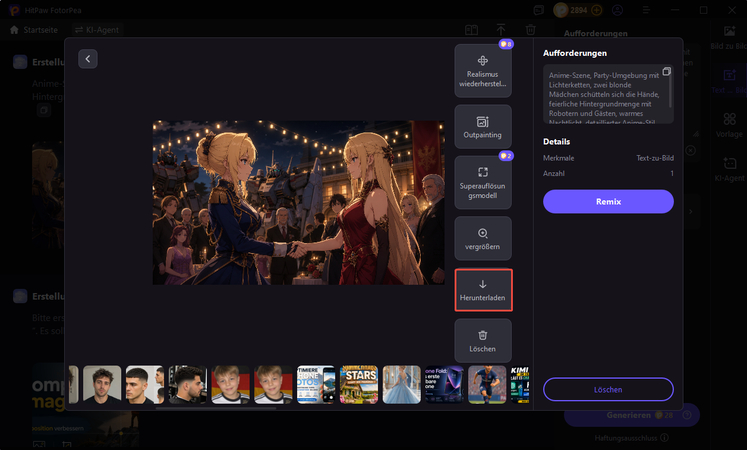Select the STARS poster thumbnail
The height and width of the screenshot is (450, 747).
[359, 385]
